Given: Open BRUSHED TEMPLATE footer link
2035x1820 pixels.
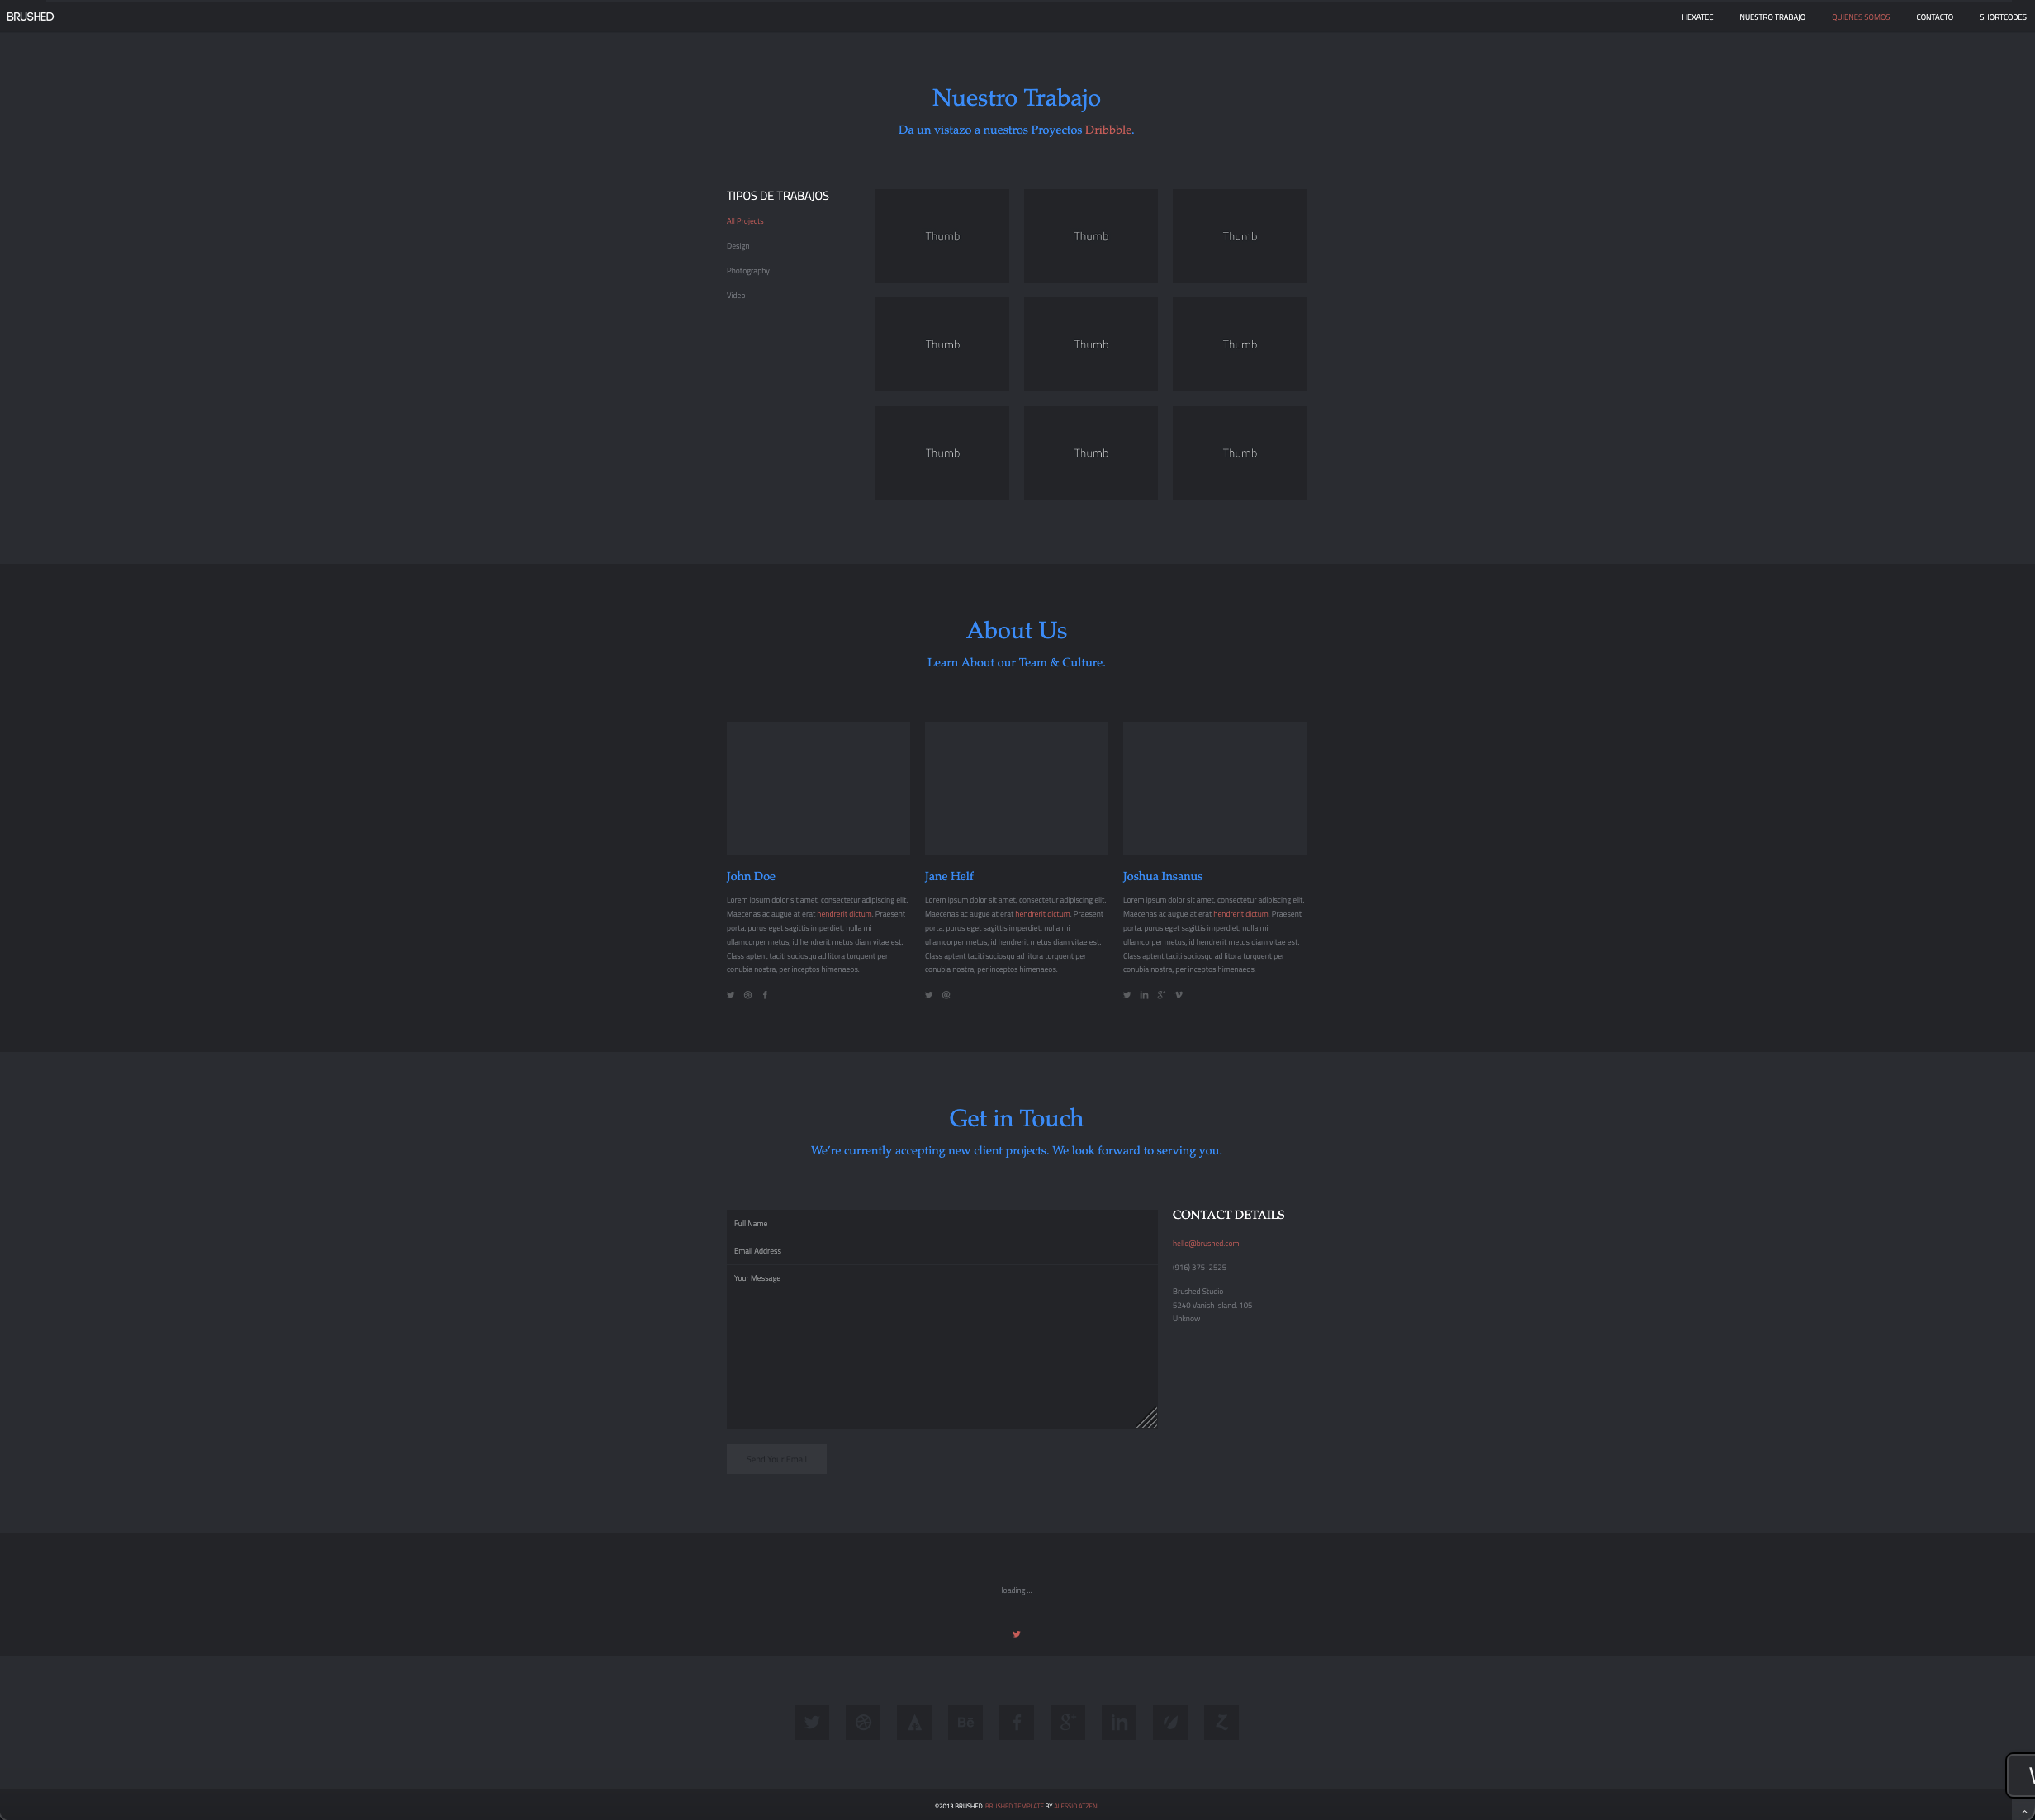Looking at the screenshot, I should tap(1014, 1806).
